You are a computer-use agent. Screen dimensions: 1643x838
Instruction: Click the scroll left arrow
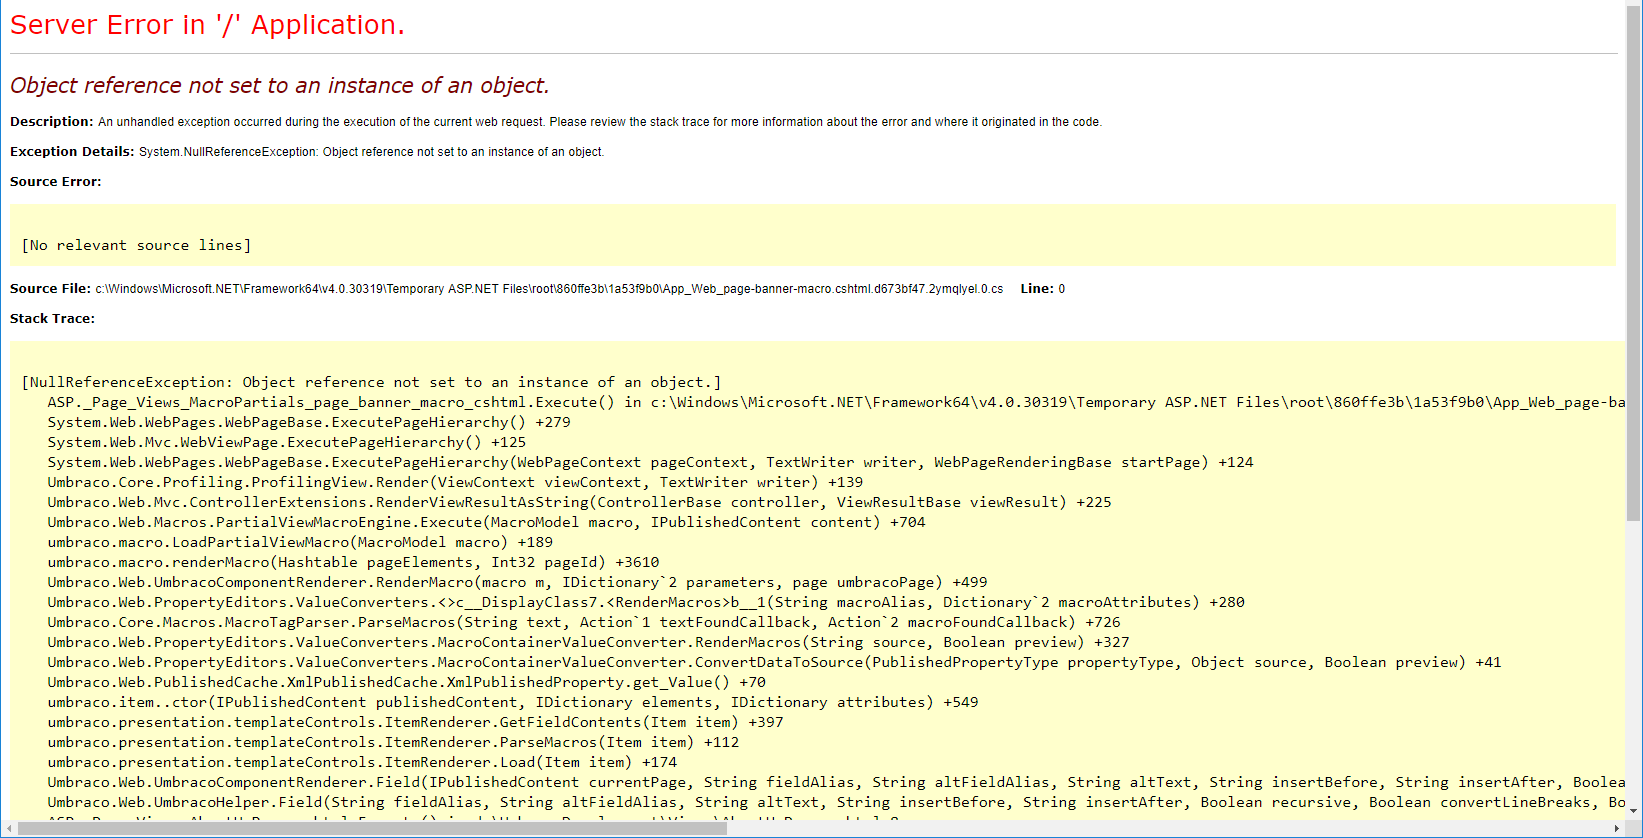pyautogui.click(x=9, y=828)
